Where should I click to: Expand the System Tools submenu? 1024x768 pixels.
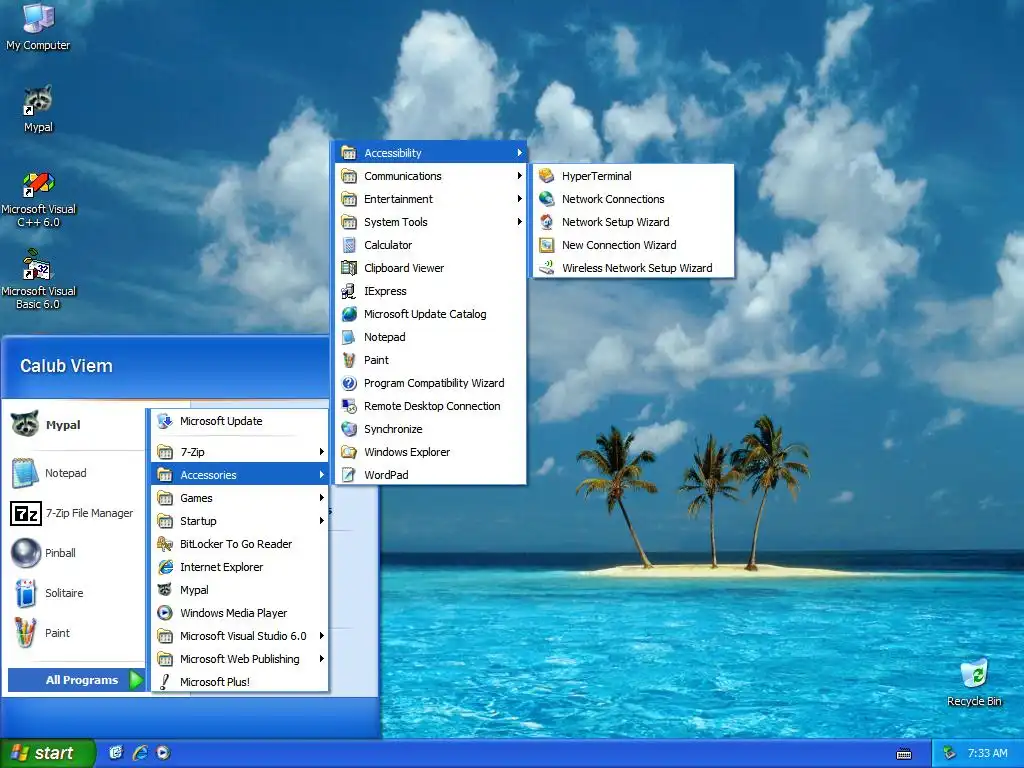tap(430, 222)
